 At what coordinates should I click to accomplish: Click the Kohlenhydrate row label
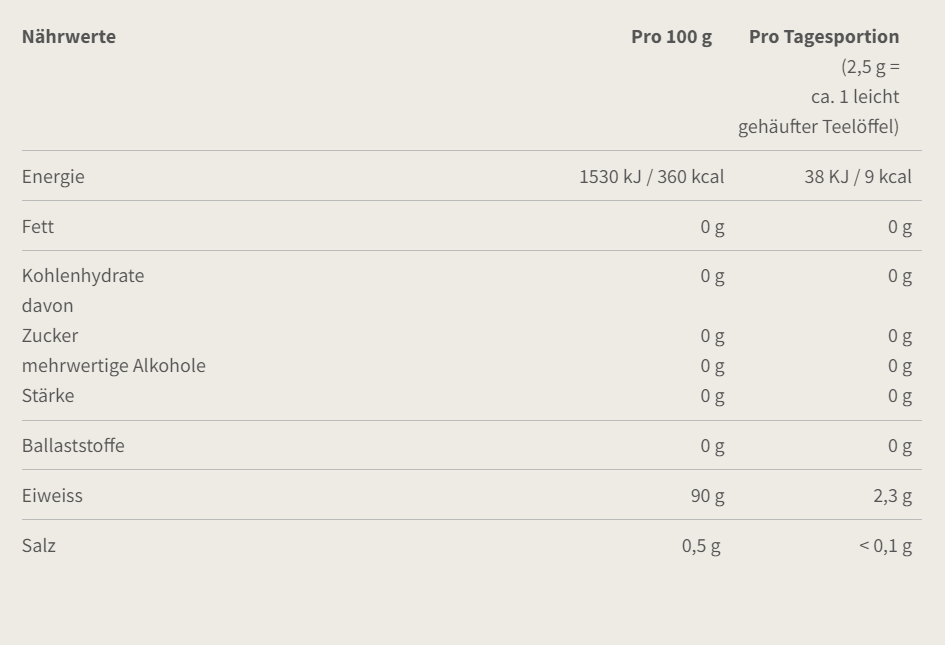click(x=83, y=275)
